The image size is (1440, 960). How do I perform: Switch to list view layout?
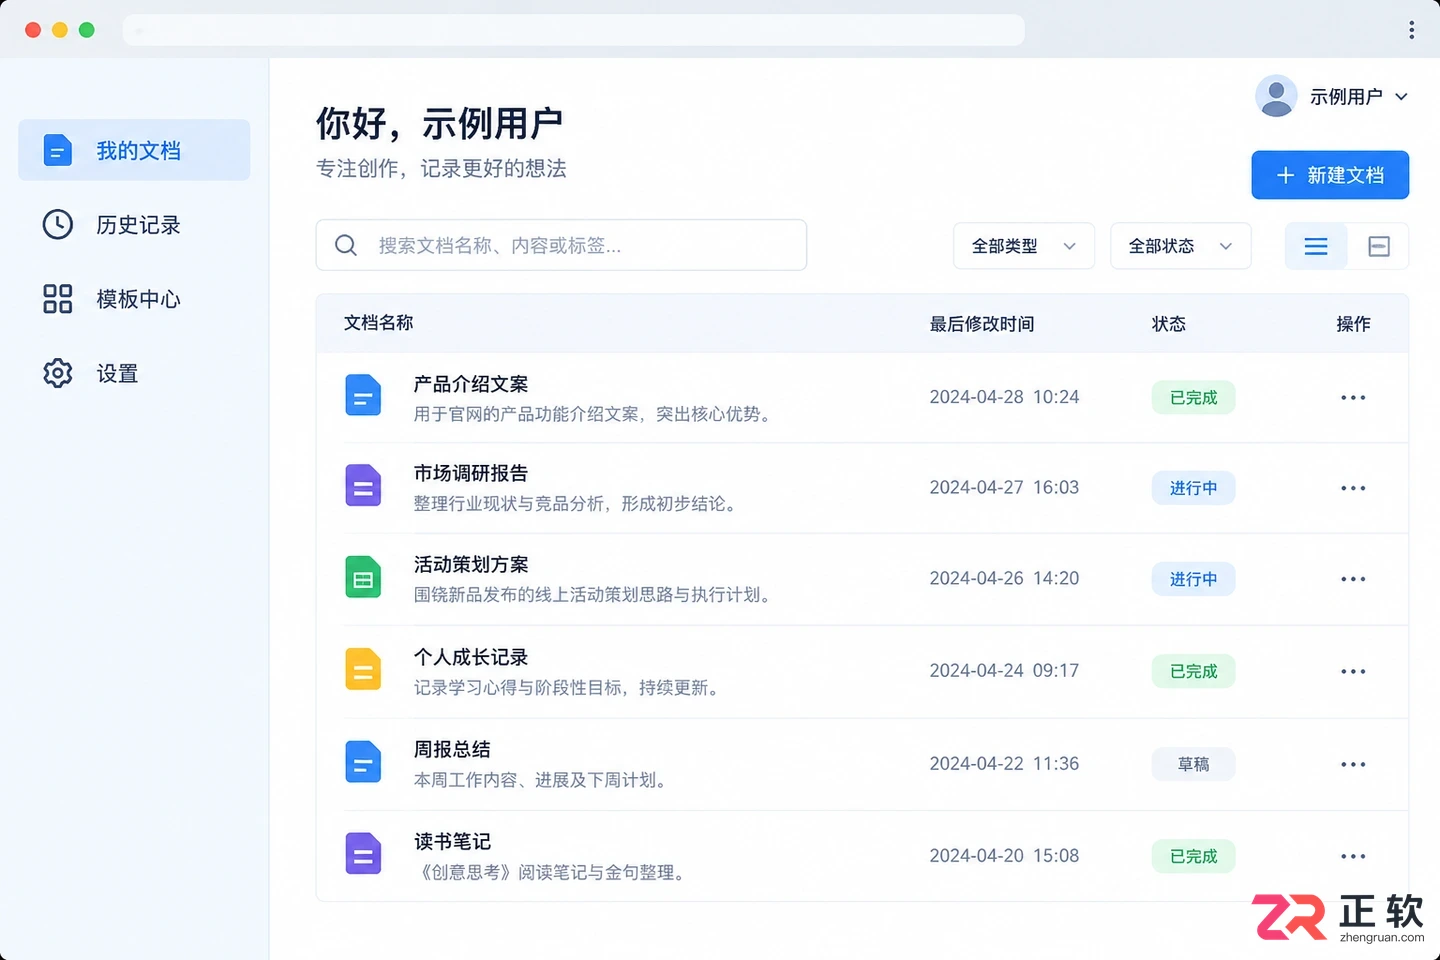click(x=1316, y=246)
